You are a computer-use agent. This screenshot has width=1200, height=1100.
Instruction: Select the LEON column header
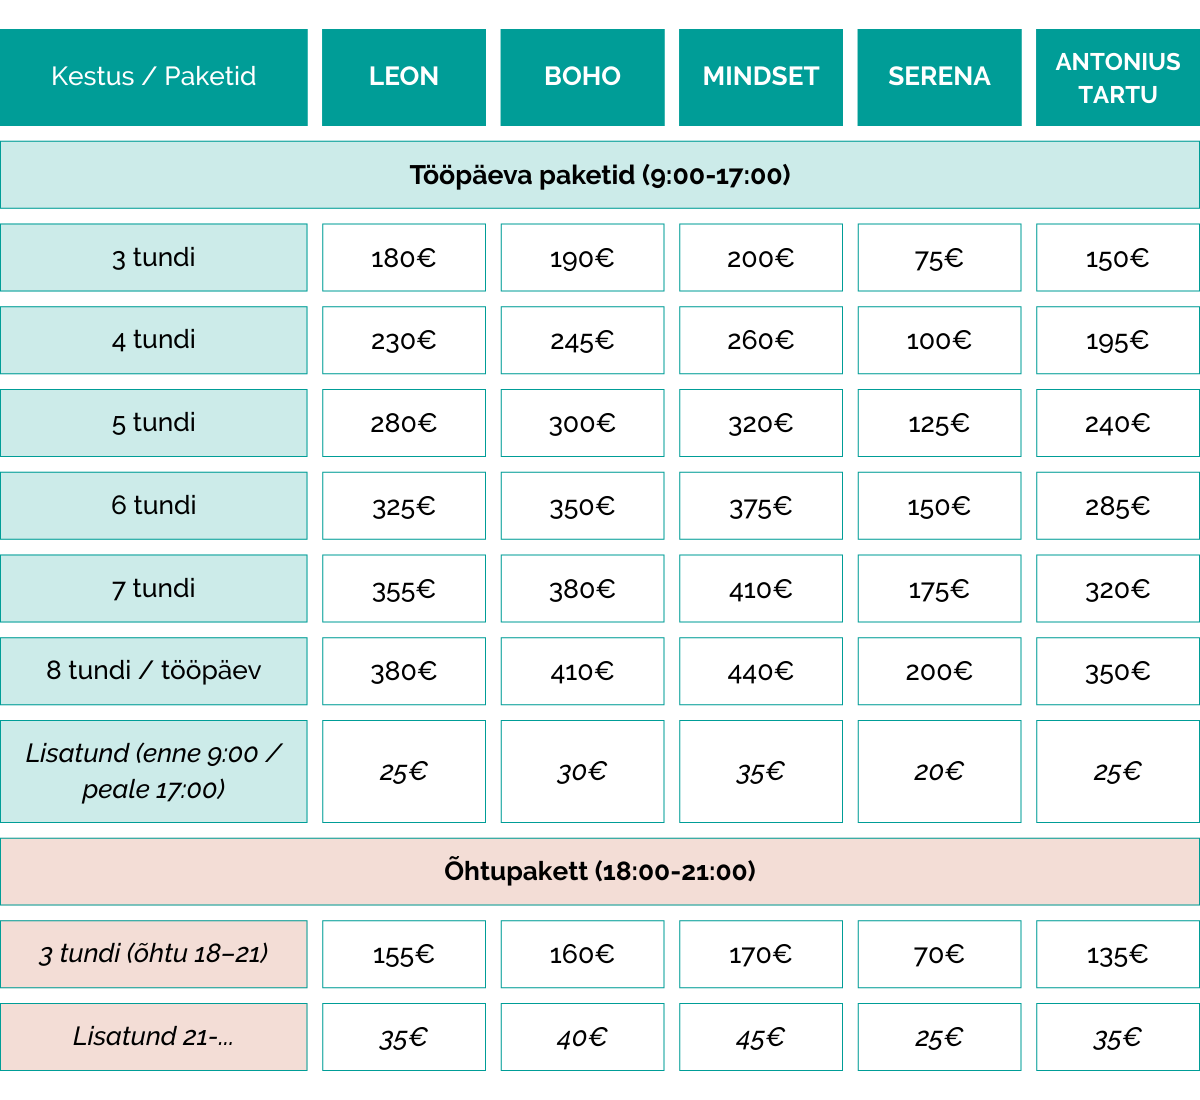coord(404,77)
